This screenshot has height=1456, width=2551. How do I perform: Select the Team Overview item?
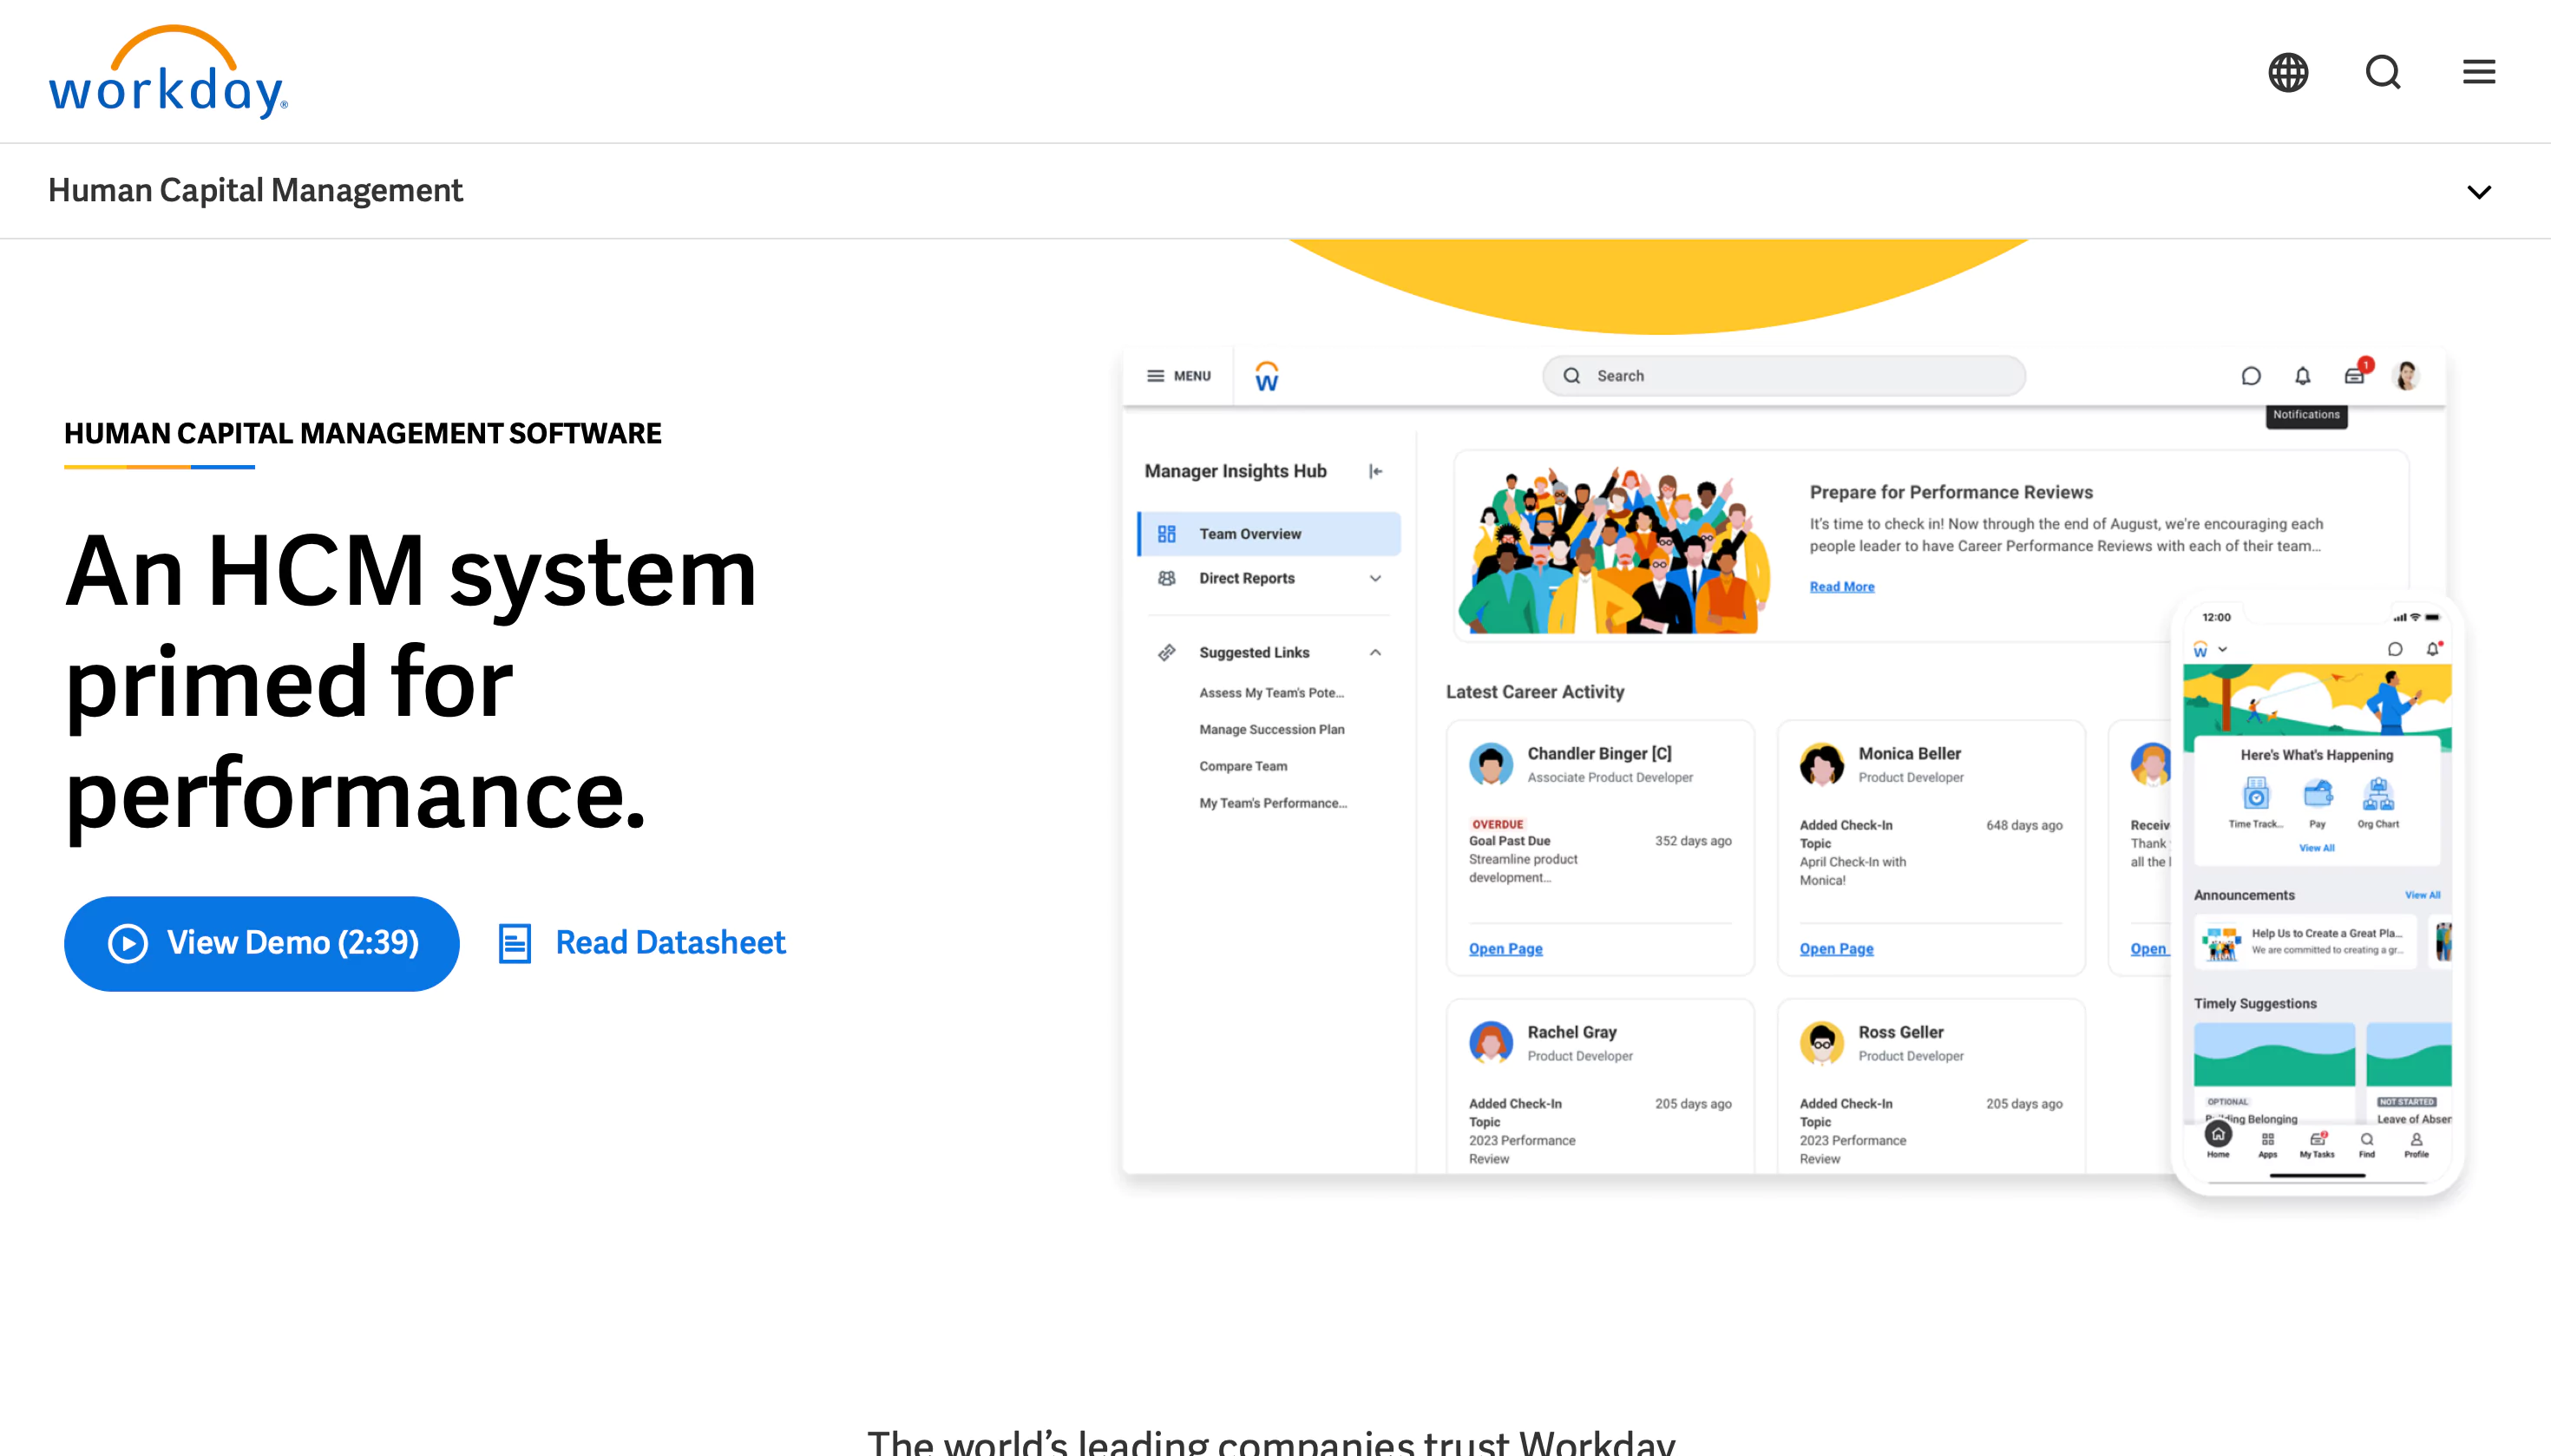tap(1268, 534)
